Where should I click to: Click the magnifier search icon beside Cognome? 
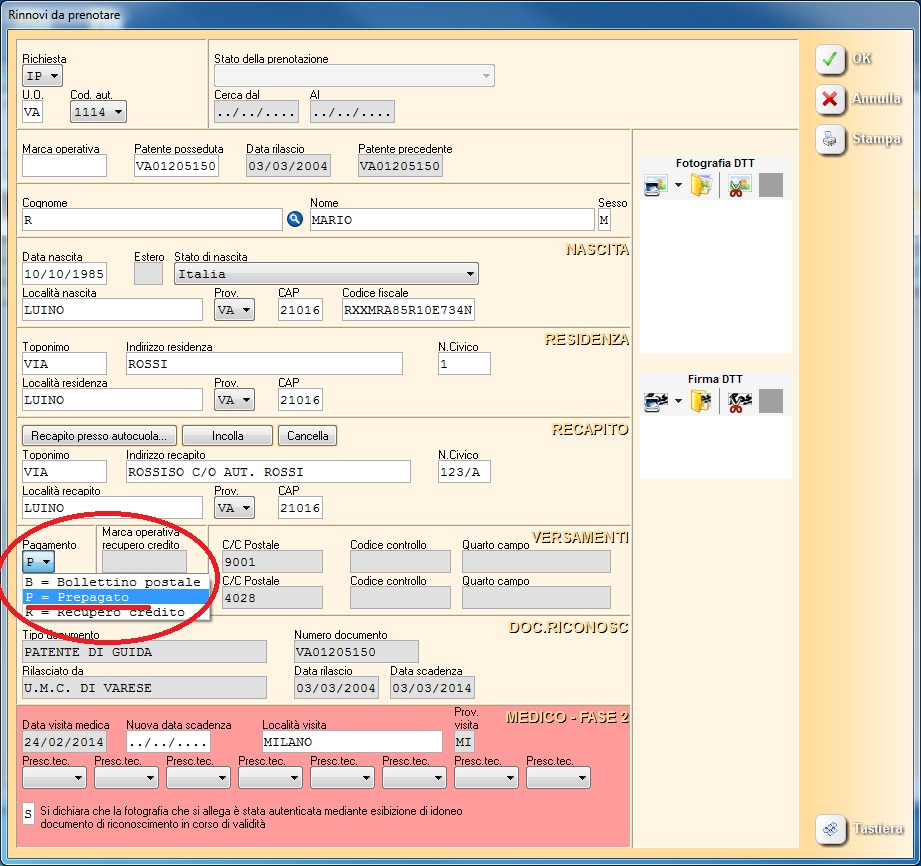pos(295,220)
